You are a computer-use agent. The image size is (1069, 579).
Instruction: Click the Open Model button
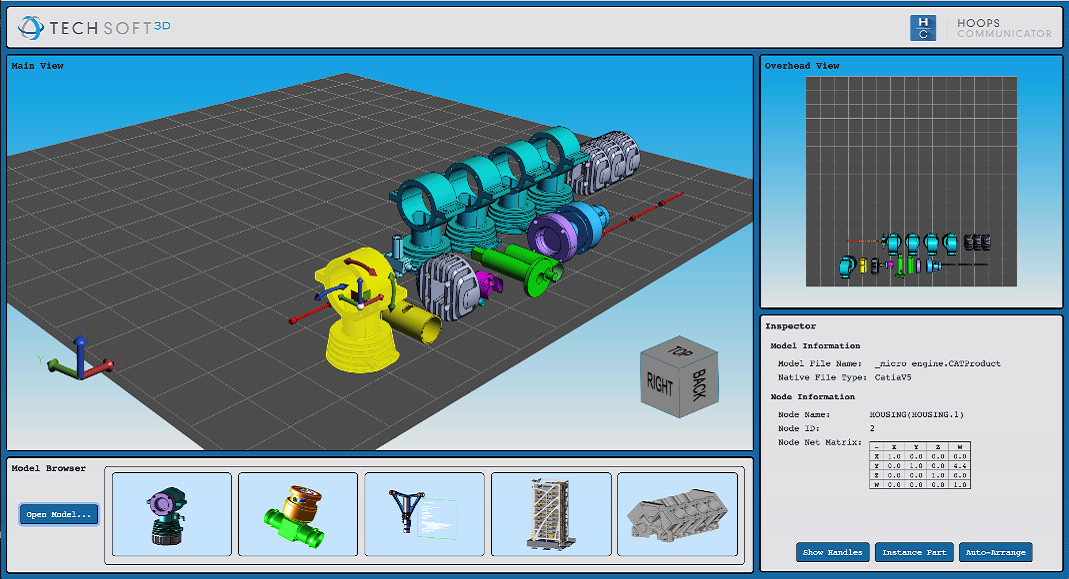[x=58, y=514]
